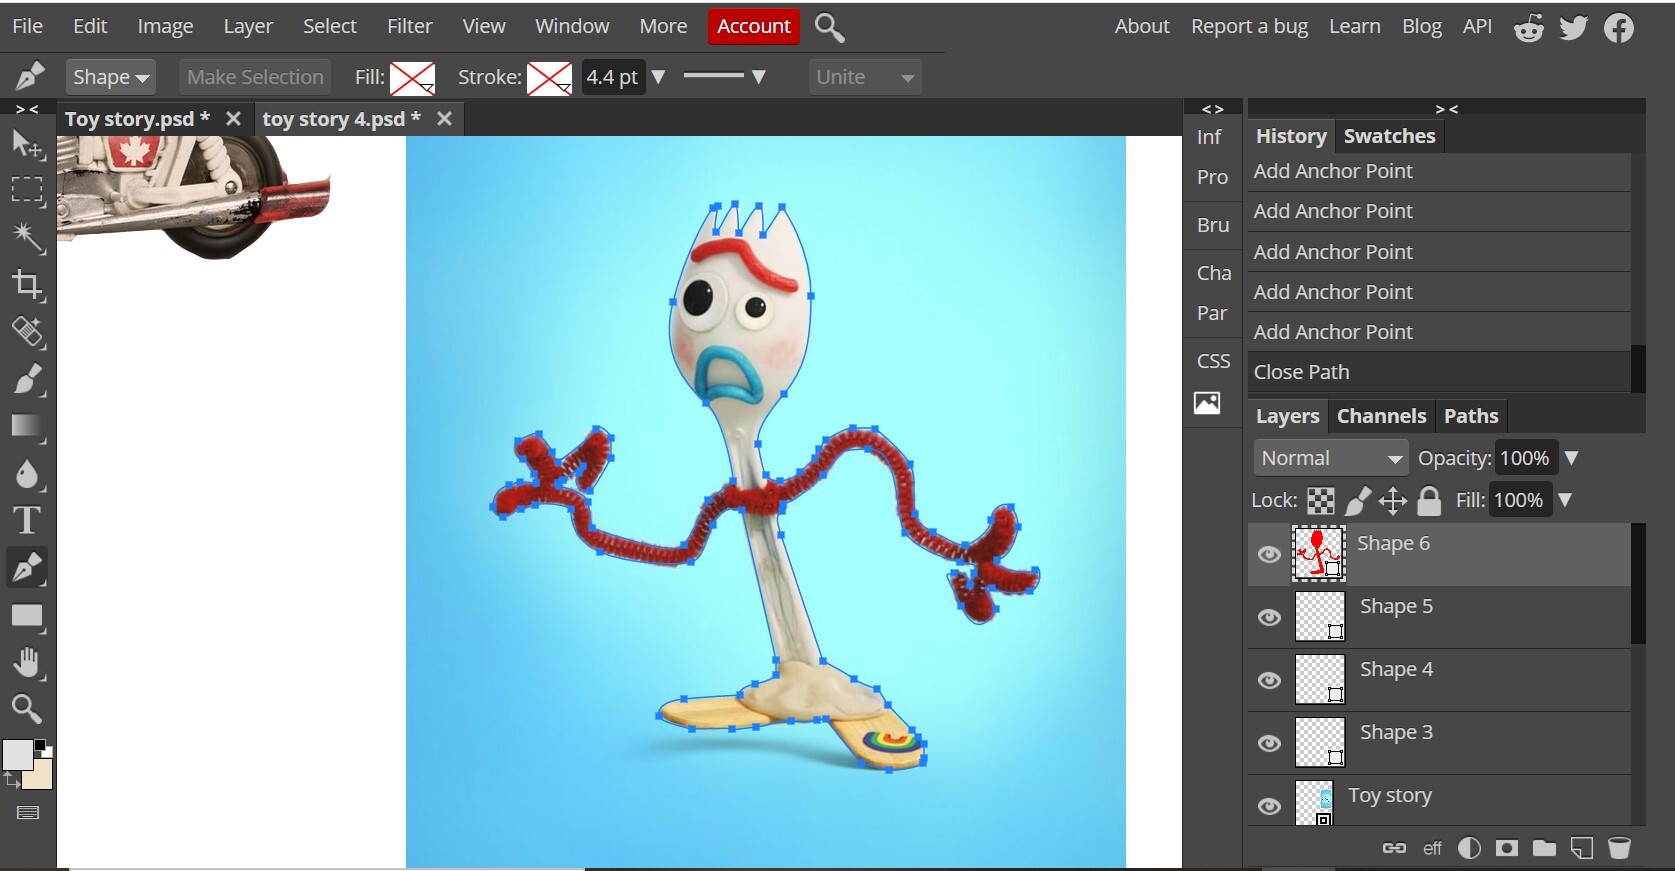Open the Learn link
This screenshot has width=1675, height=871.
1354,26
